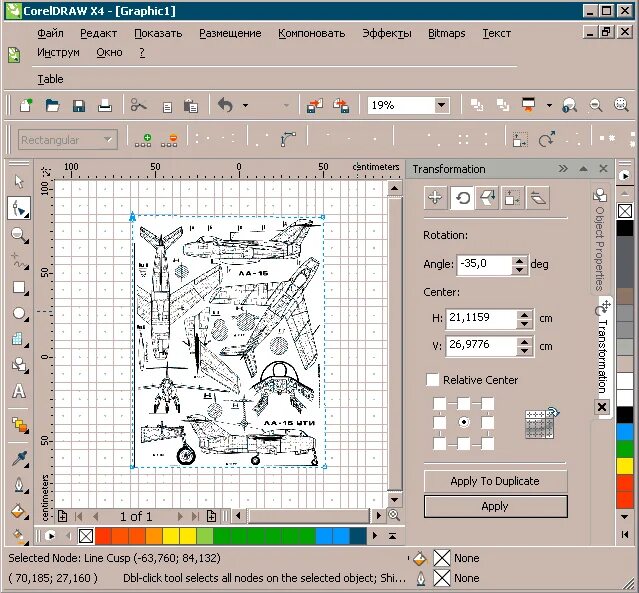Select the top-center anchor point box
This screenshot has height=593, width=639.
(463, 403)
